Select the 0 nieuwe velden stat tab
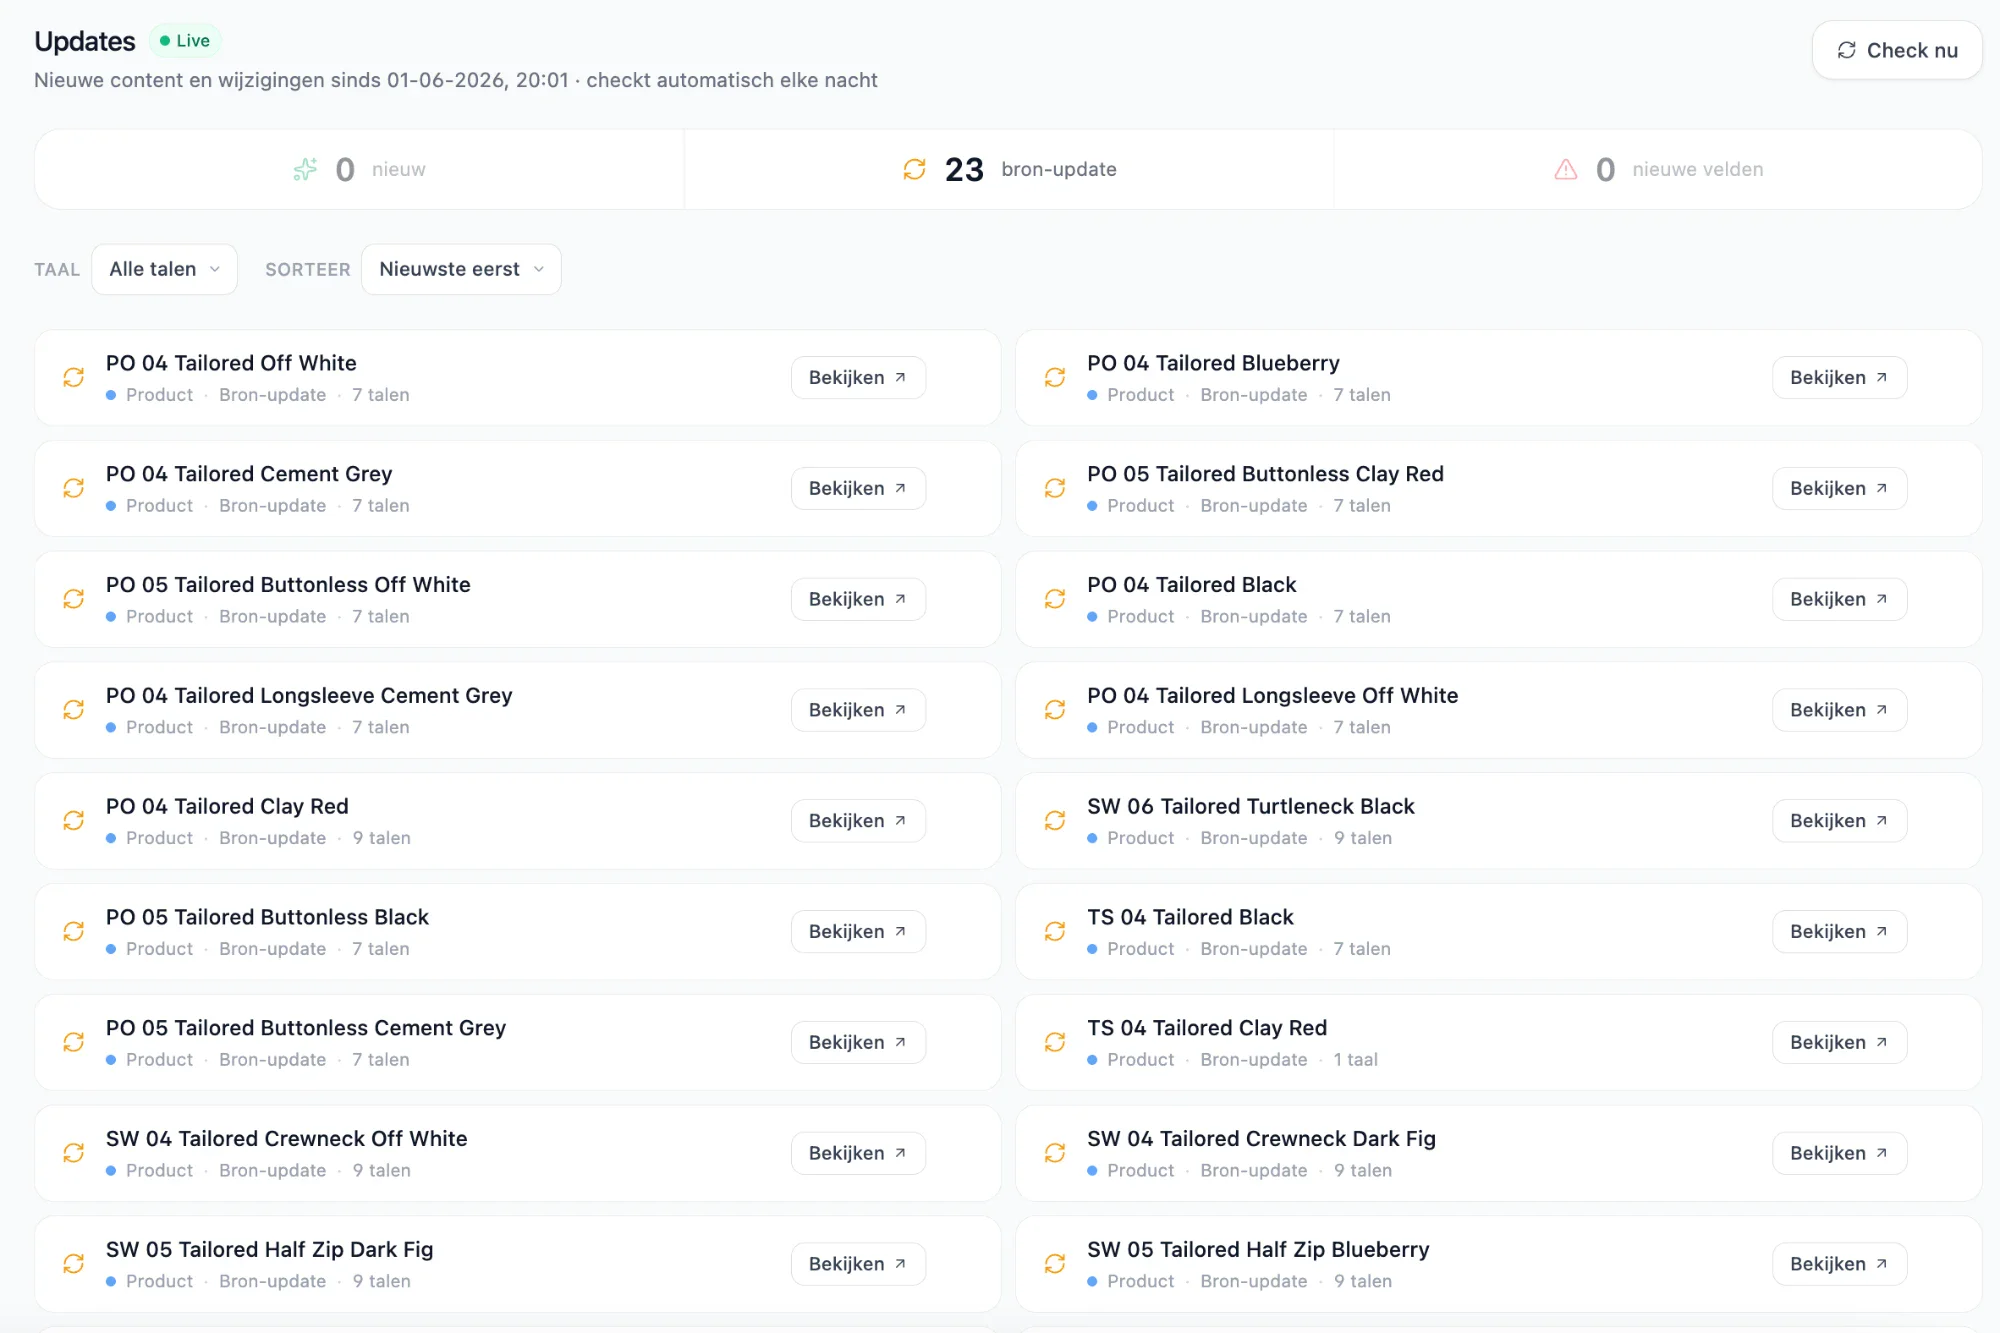 [x=1658, y=169]
